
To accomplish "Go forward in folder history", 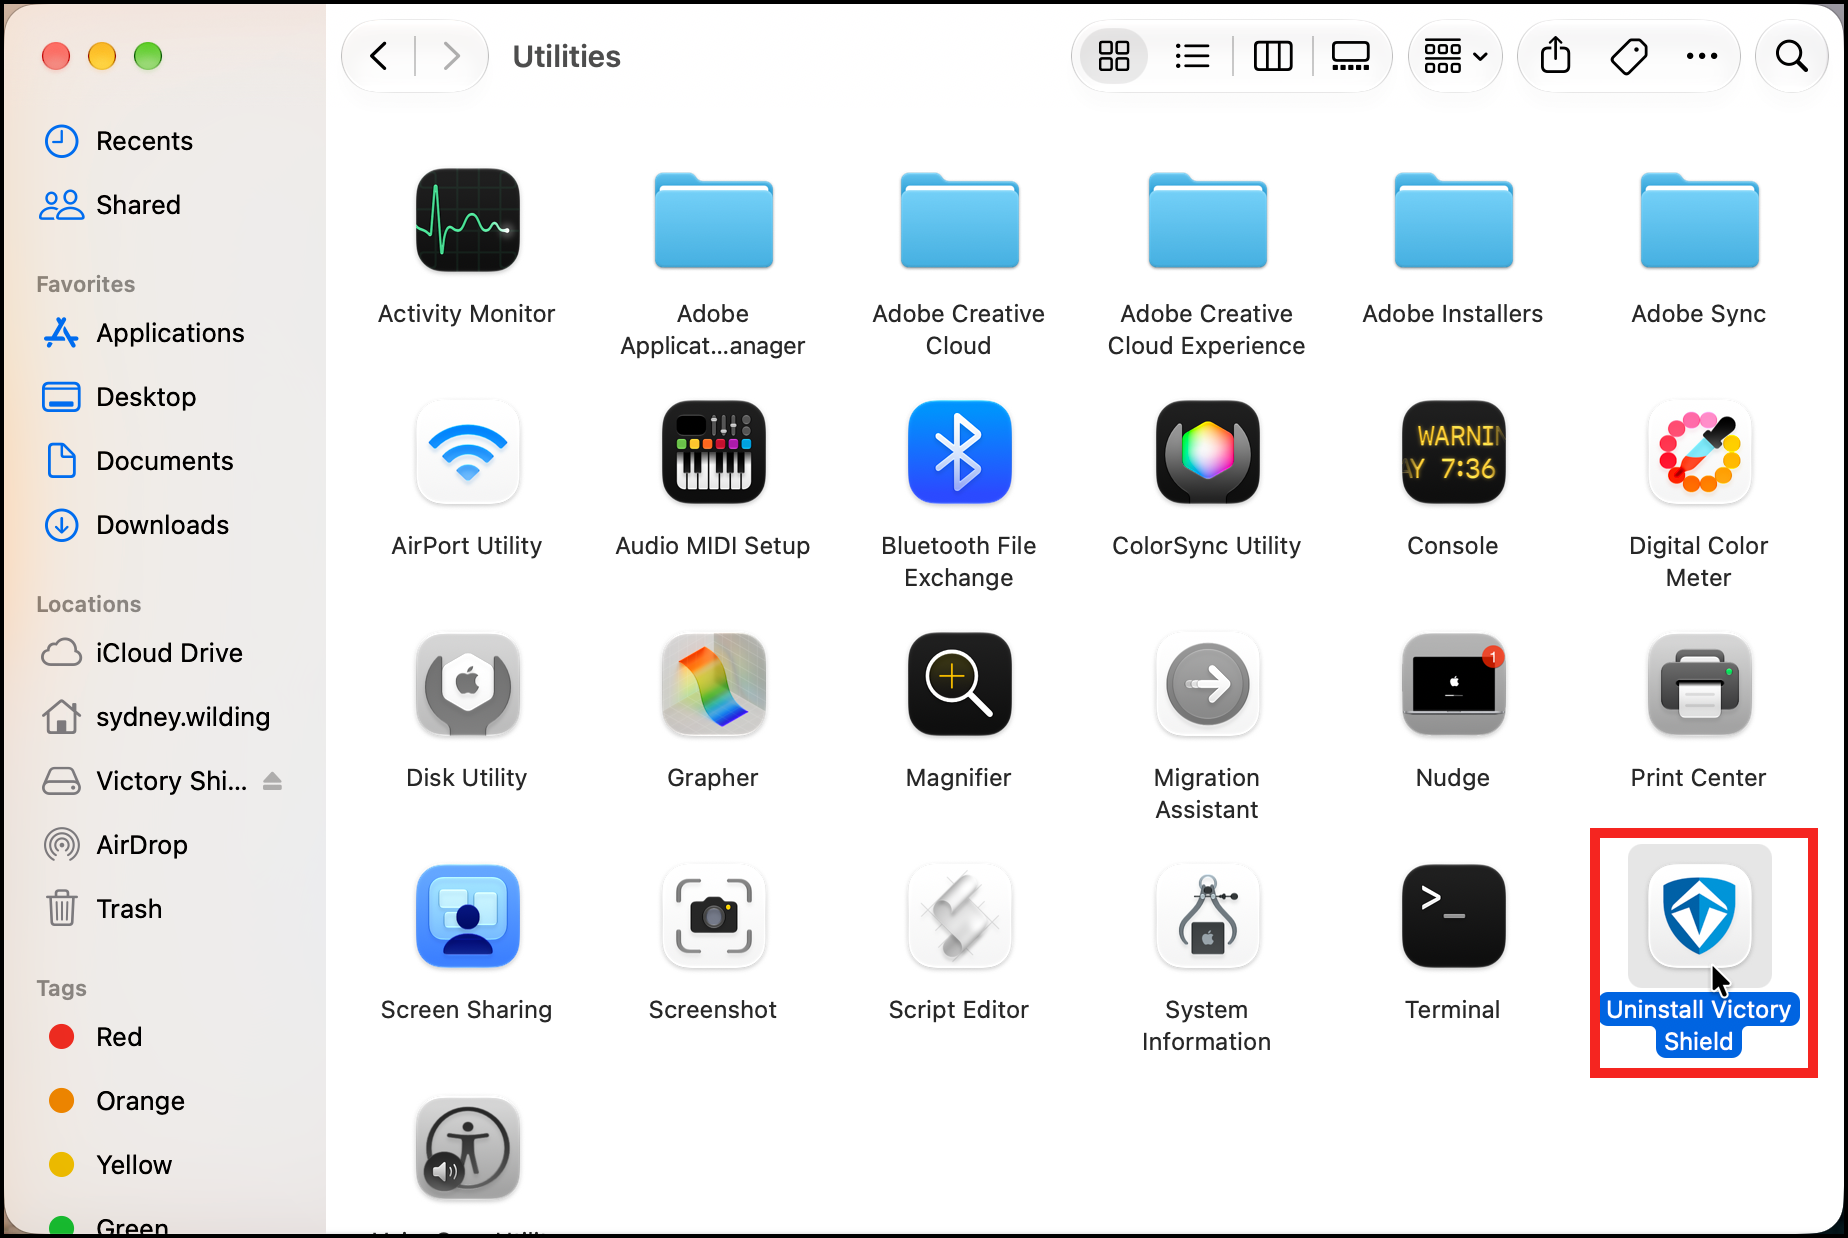I will click(x=451, y=56).
